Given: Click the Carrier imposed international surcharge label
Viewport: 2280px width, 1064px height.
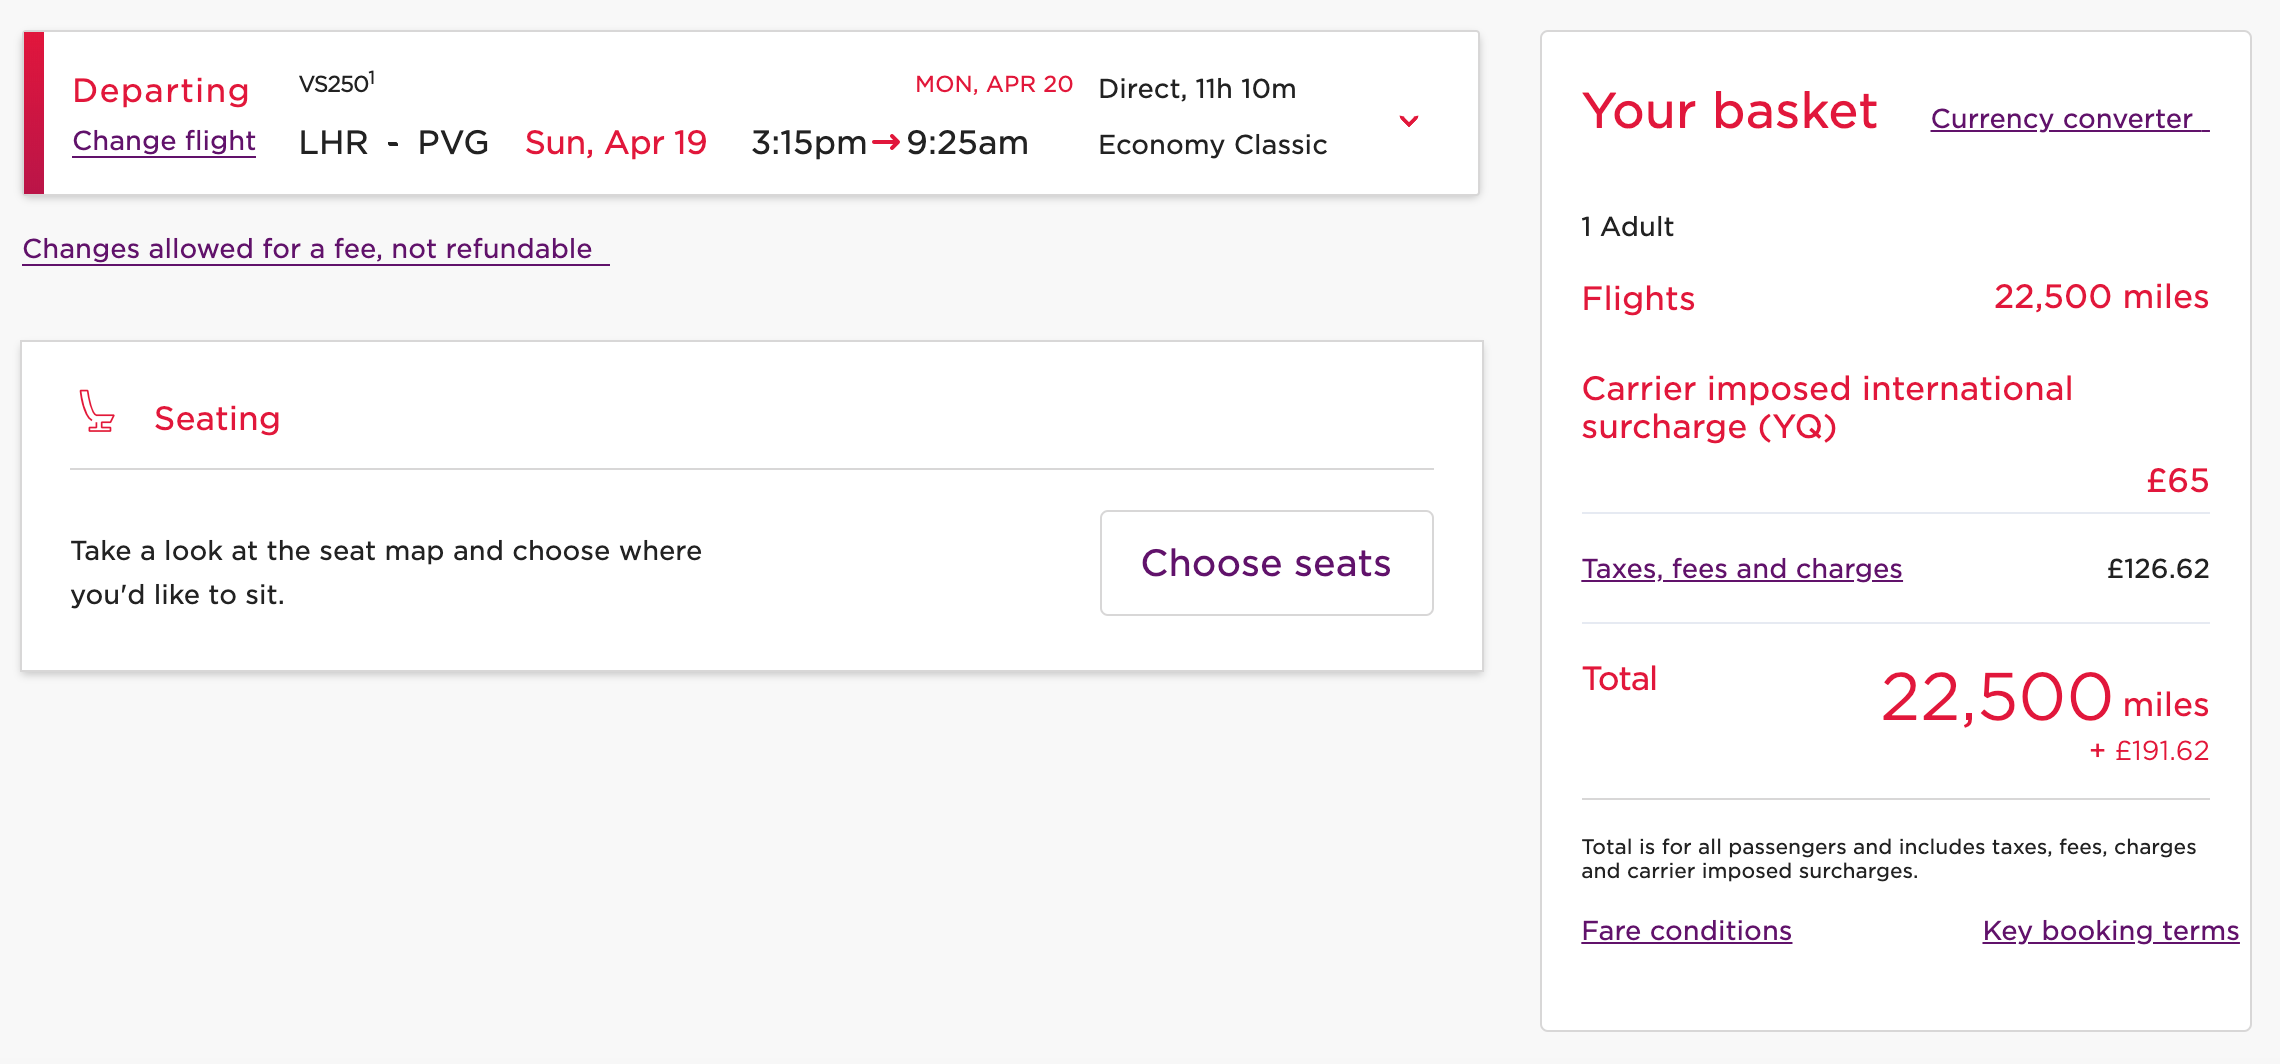Looking at the screenshot, I should tap(1826, 407).
